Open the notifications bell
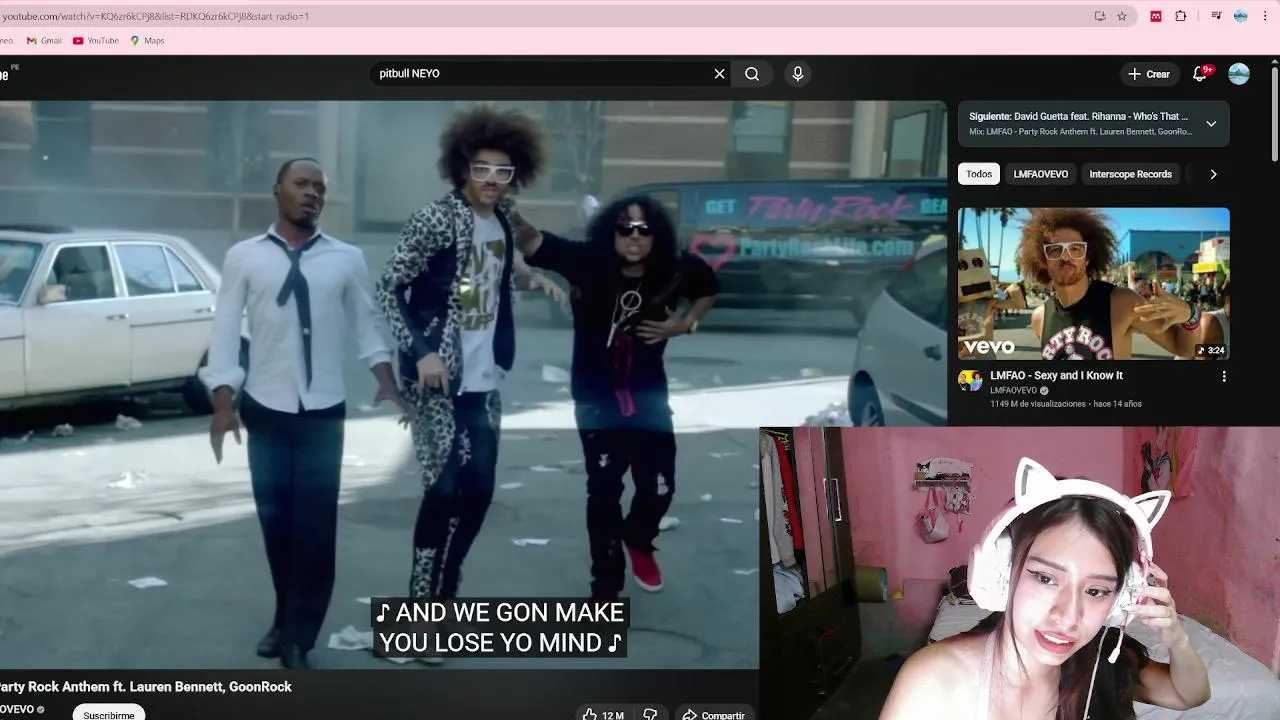Viewport: 1280px width, 720px height. pyautogui.click(x=1200, y=74)
